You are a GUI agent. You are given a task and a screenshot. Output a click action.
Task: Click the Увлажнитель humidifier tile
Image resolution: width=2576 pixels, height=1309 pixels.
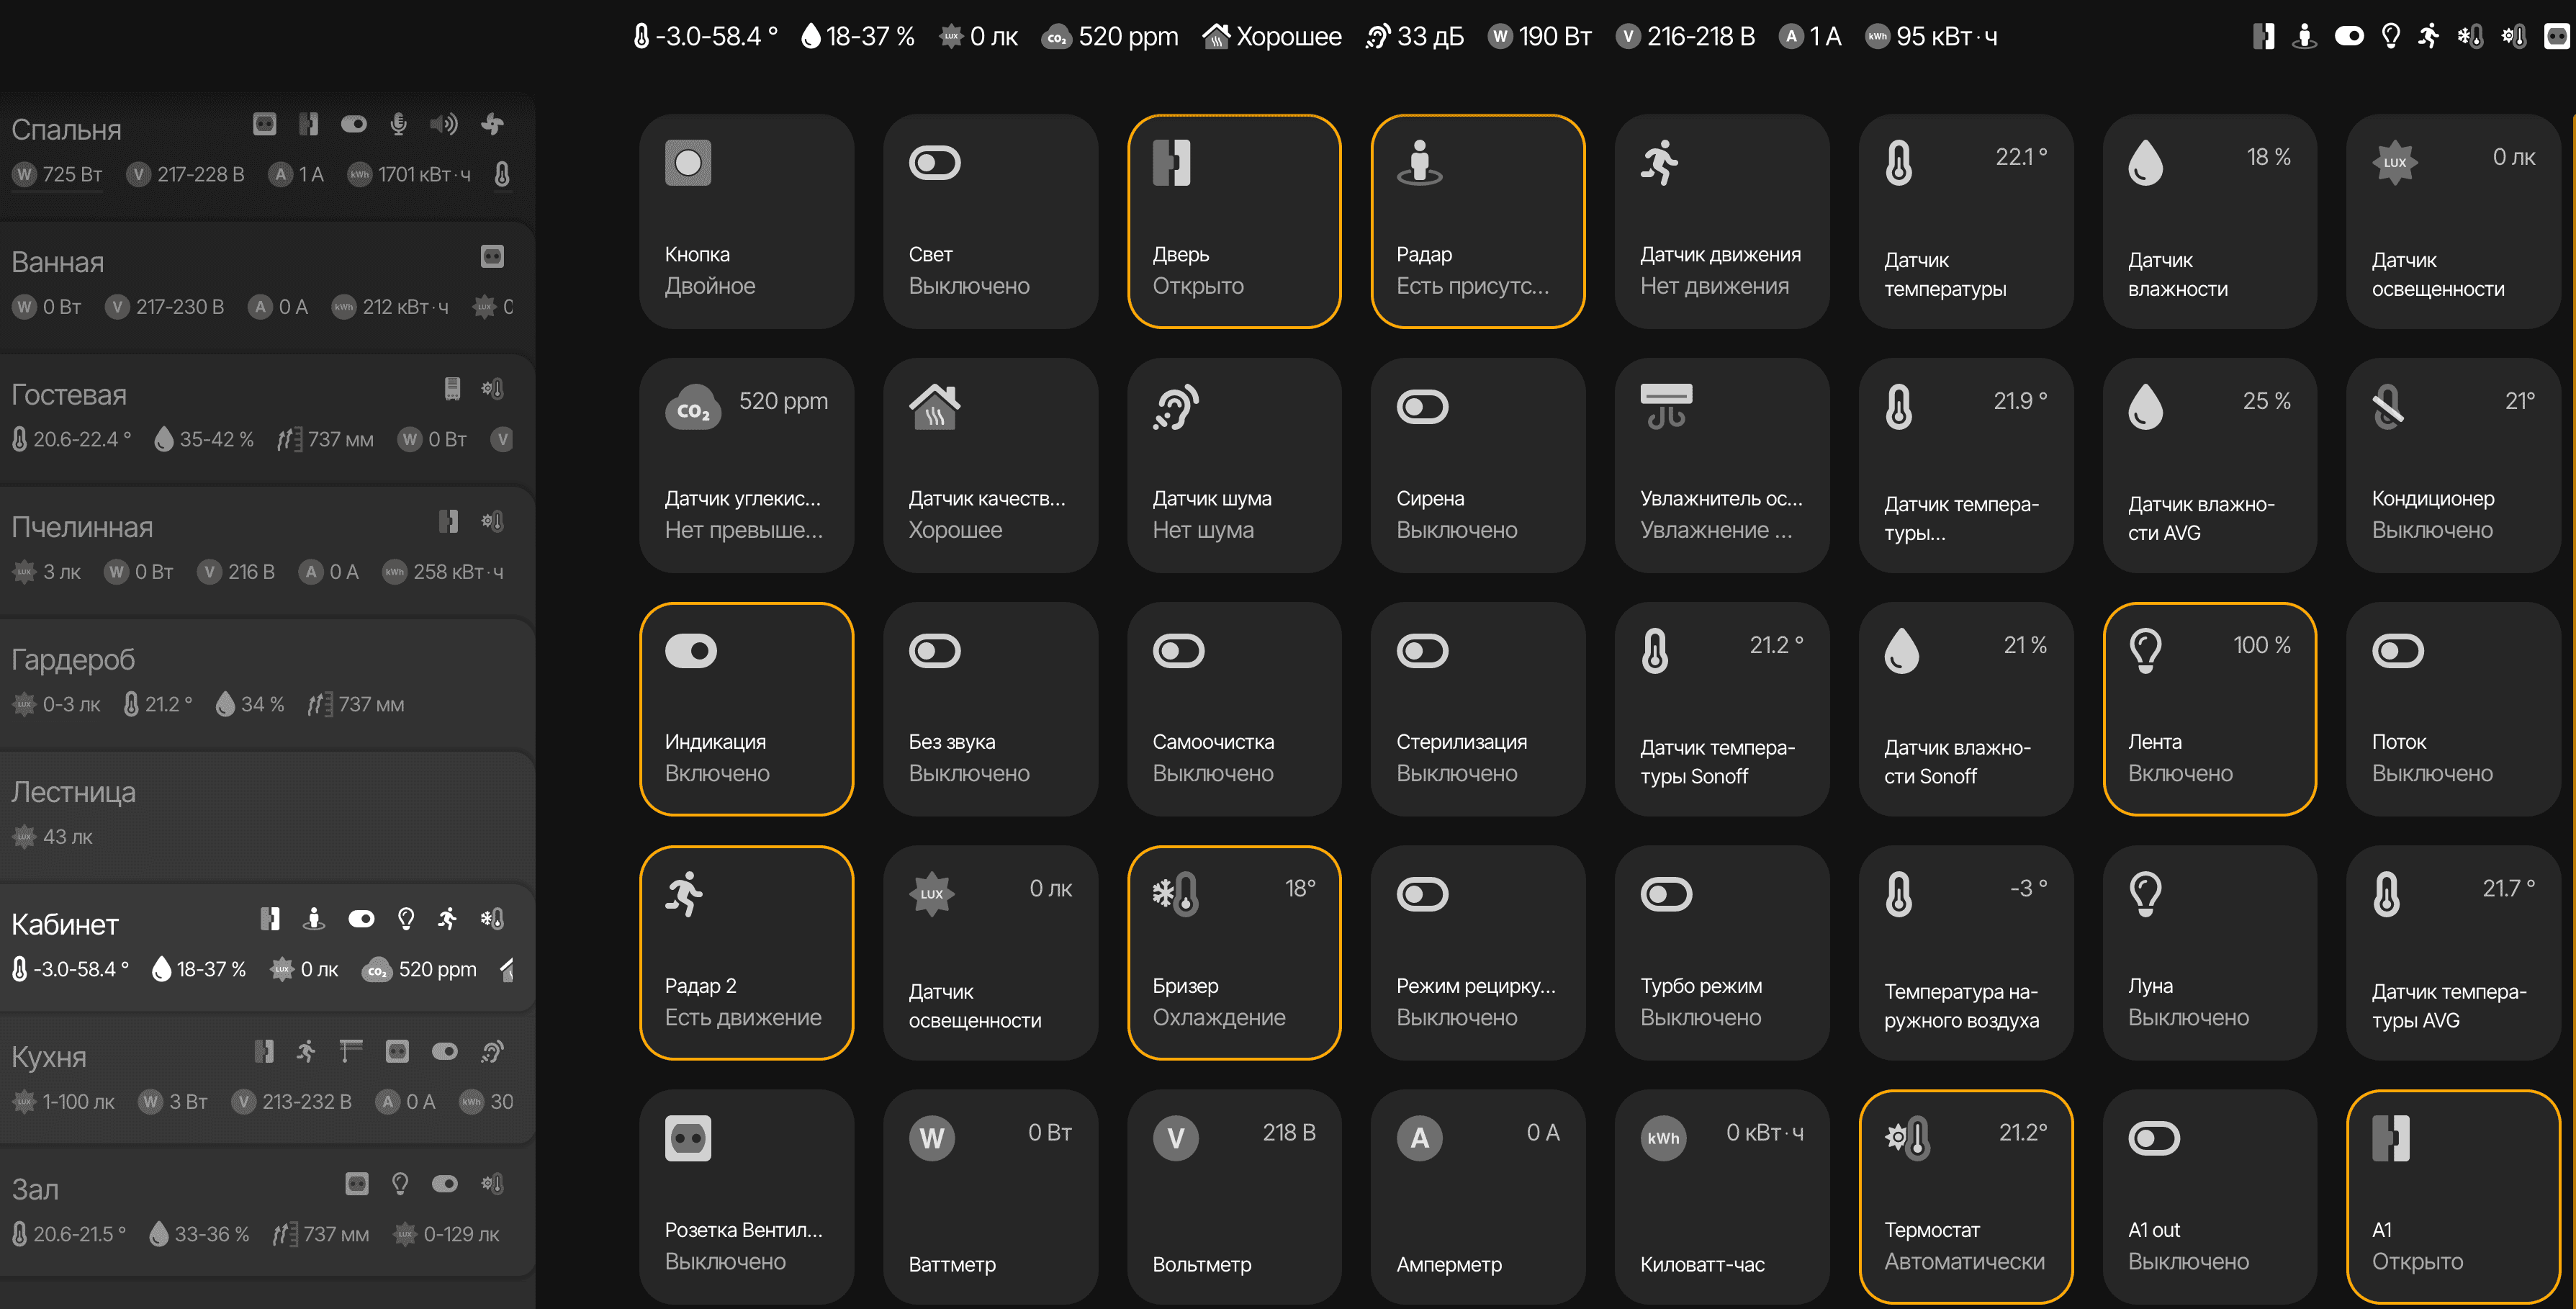click(x=1721, y=465)
